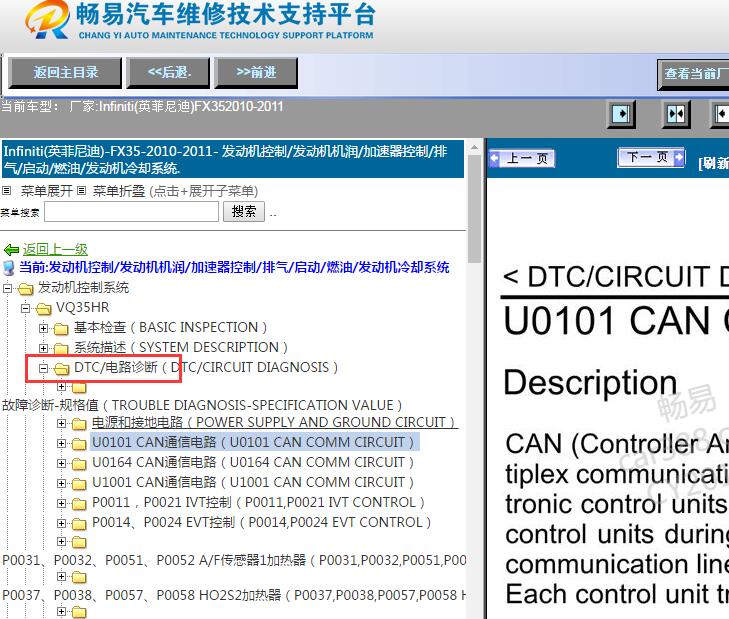
Task: Click U1001 CAN folder icon
Action: pyautogui.click(x=79, y=484)
